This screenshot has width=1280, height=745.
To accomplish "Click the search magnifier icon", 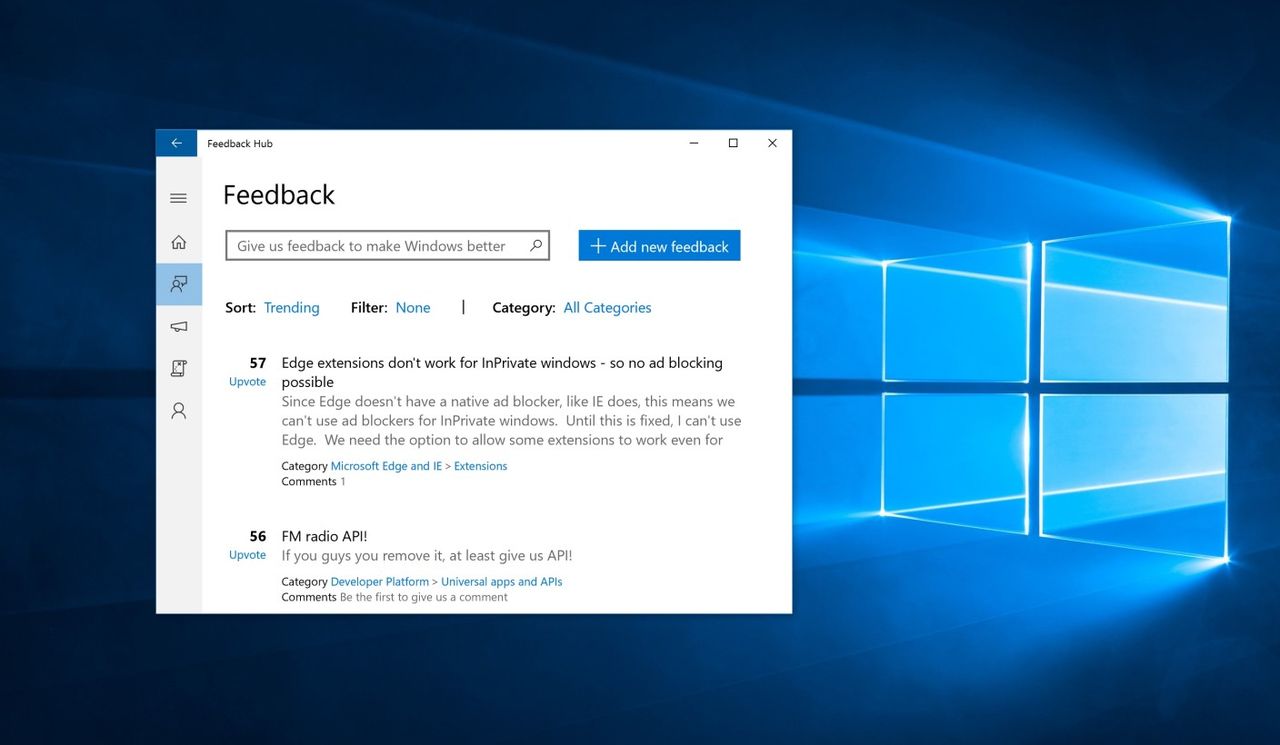I will 536,245.
